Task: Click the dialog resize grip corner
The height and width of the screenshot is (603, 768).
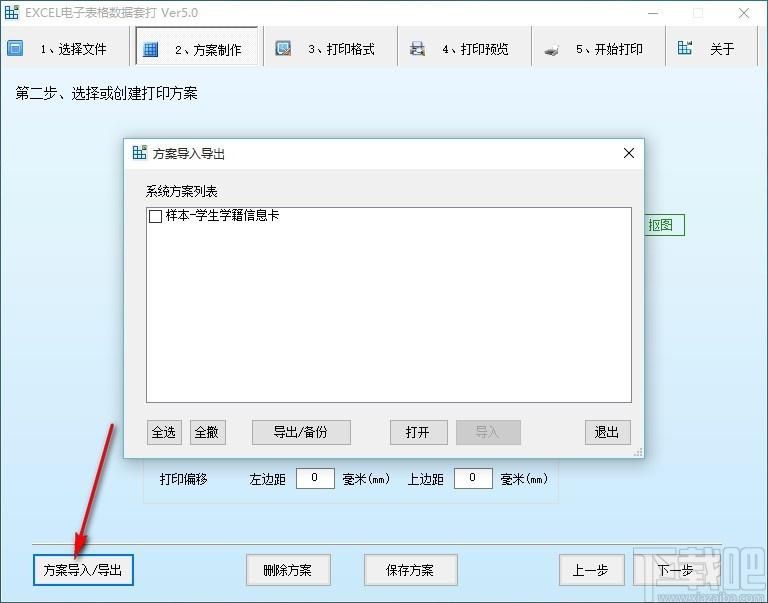Action: (x=638, y=453)
